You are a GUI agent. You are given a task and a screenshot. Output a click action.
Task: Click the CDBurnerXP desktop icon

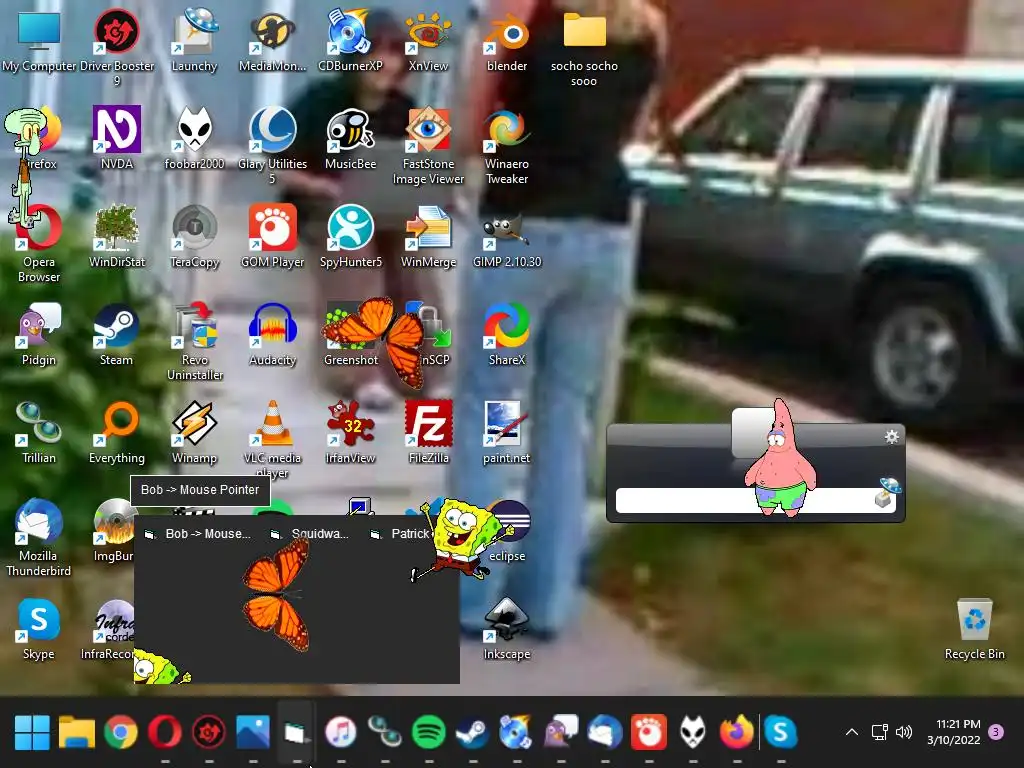pos(350,40)
